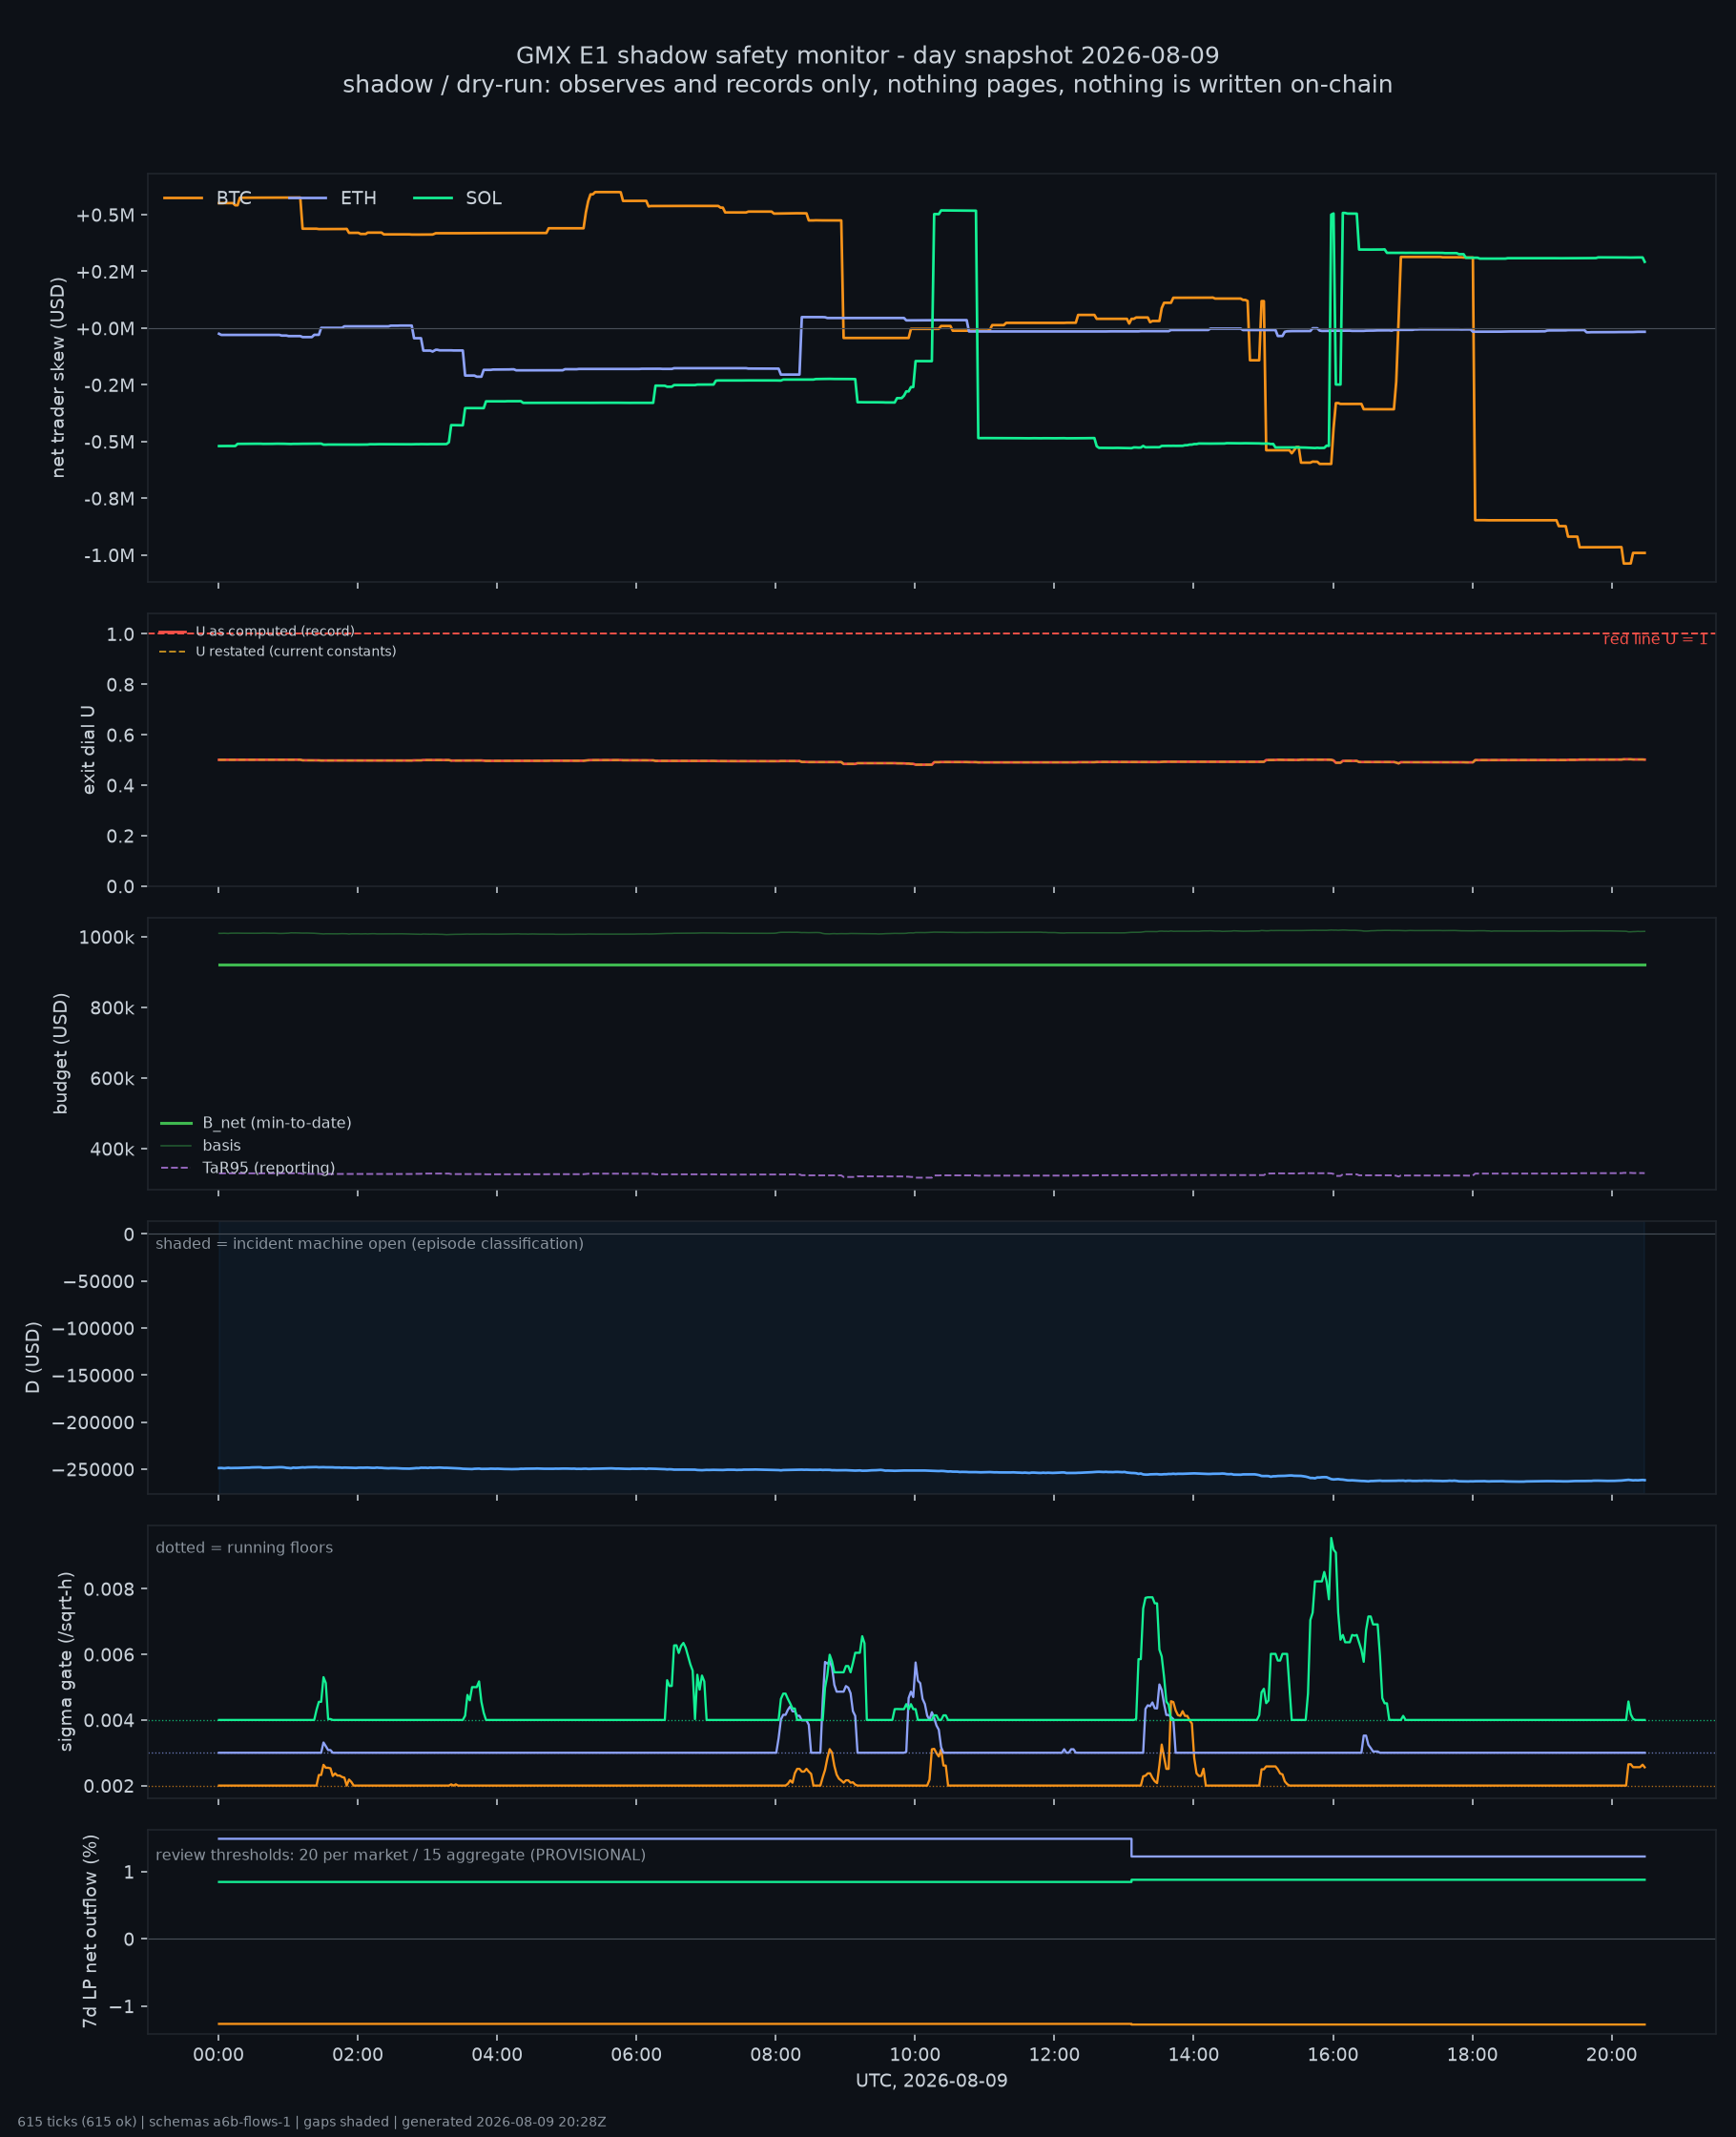Click the -0.8M skew tick label
1736x2137 pixels.
[x=109, y=499]
